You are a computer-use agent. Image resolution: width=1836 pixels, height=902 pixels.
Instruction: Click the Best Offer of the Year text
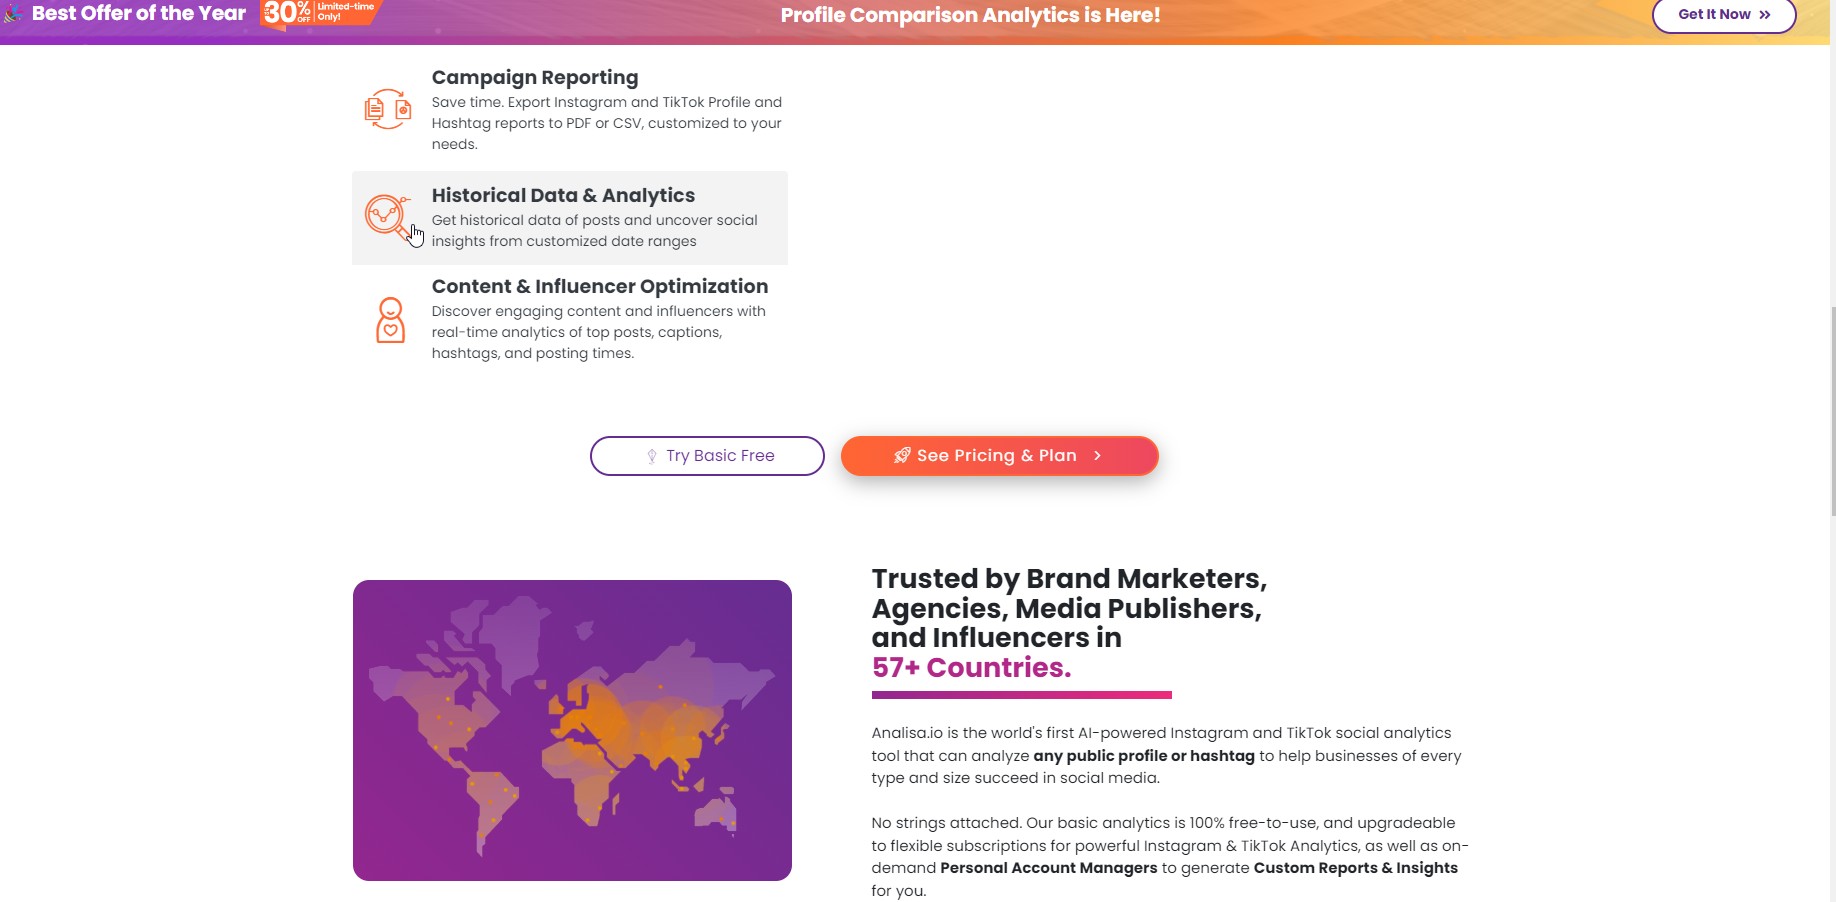139,13
